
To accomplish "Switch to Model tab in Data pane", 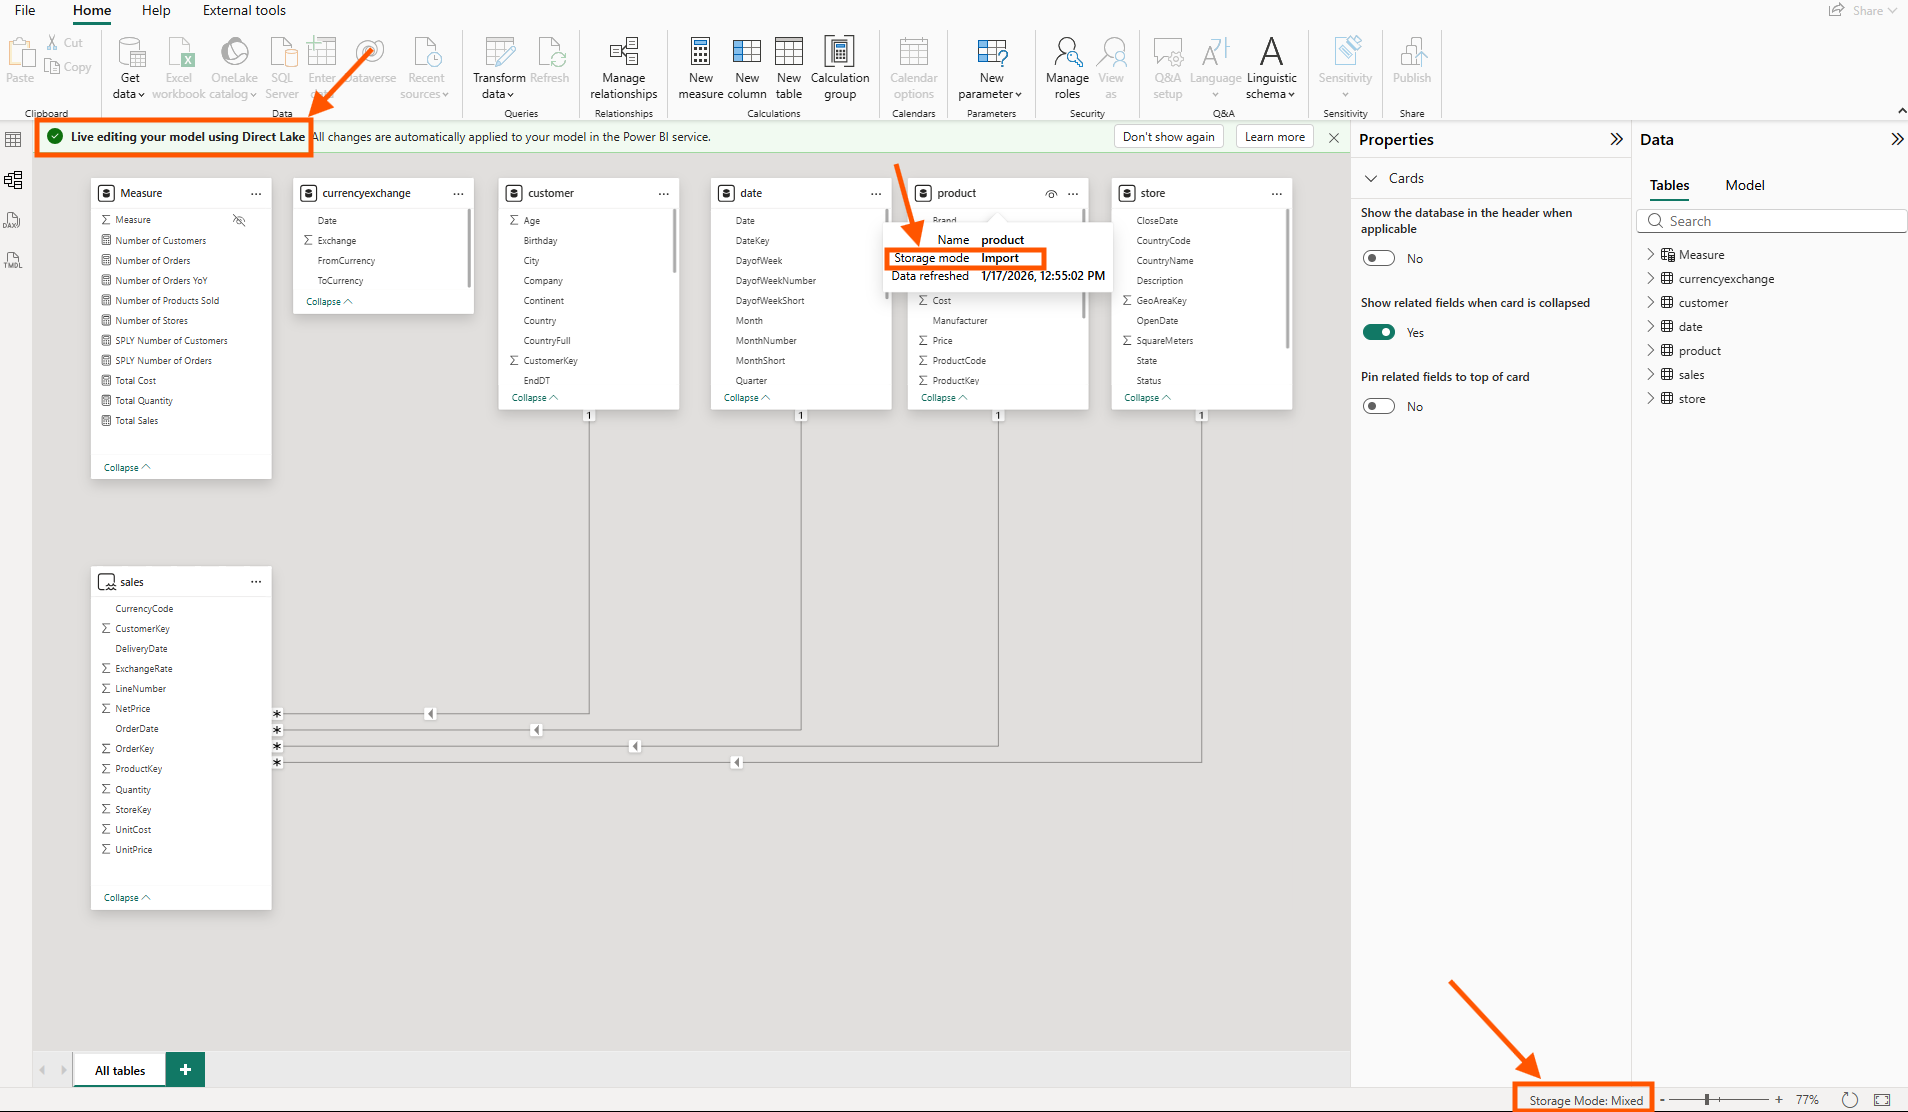I will click(x=1744, y=185).
